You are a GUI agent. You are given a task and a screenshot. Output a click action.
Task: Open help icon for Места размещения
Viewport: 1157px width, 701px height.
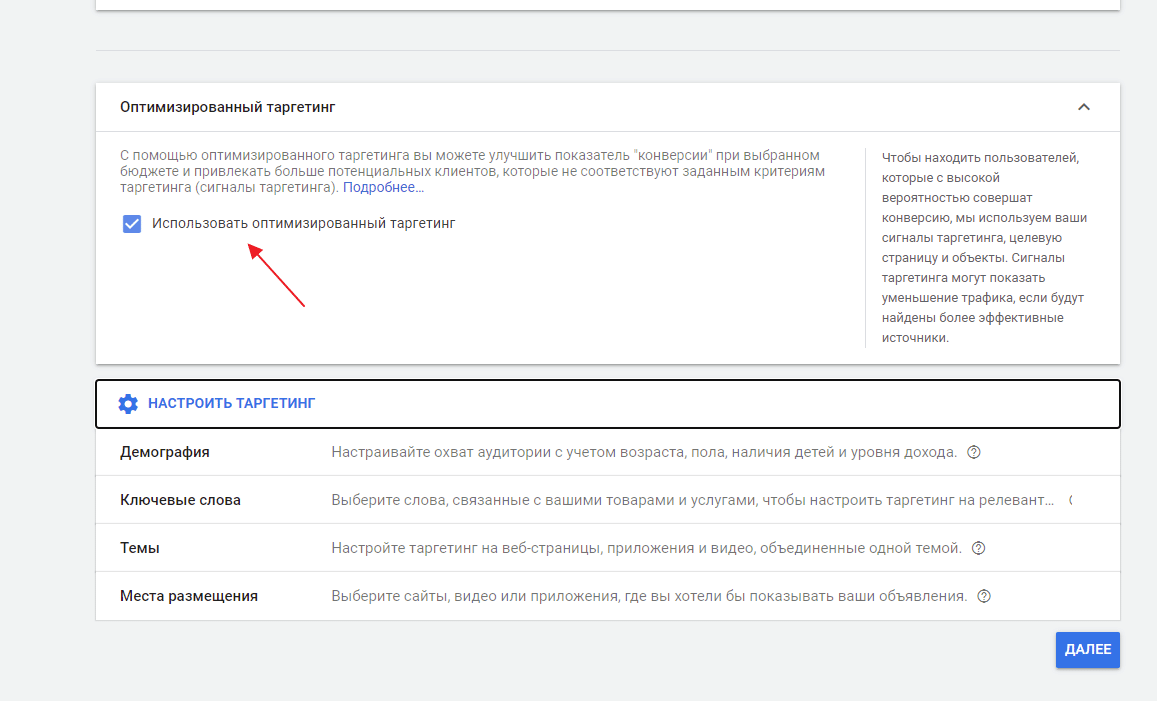984,596
